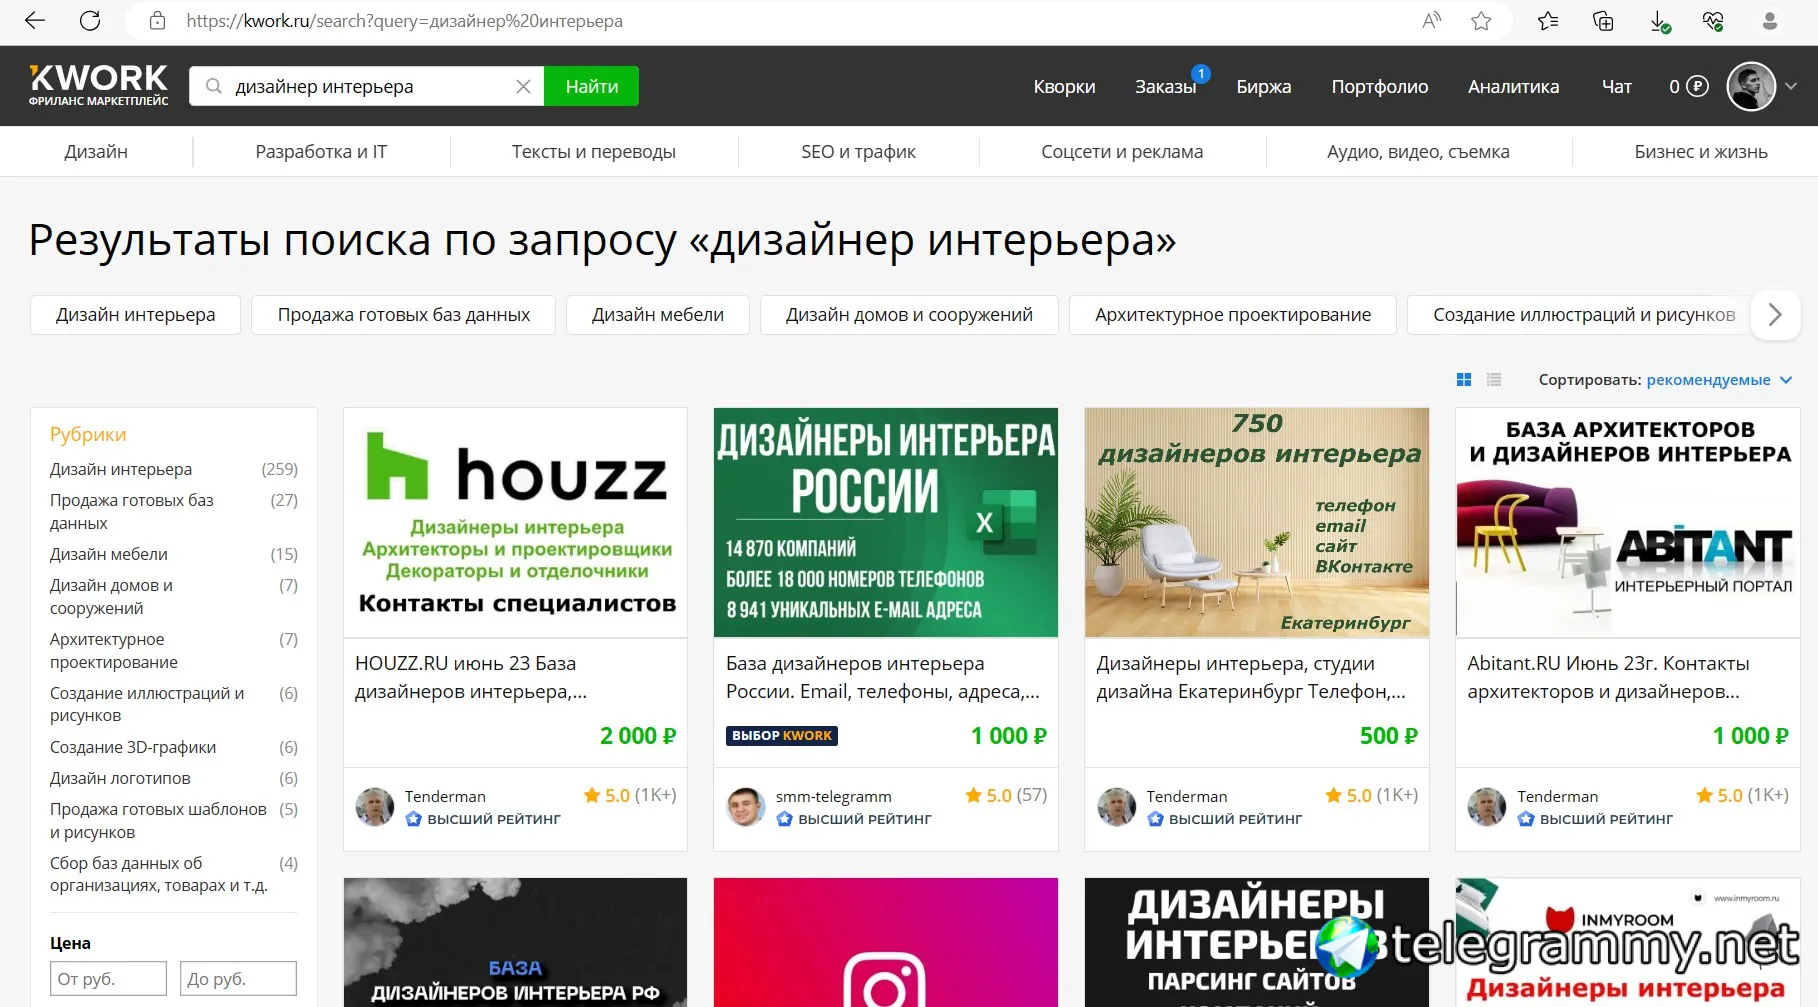The height and width of the screenshot is (1007, 1818).
Task: Open Аналитика in the top menu
Action: 1513,87
